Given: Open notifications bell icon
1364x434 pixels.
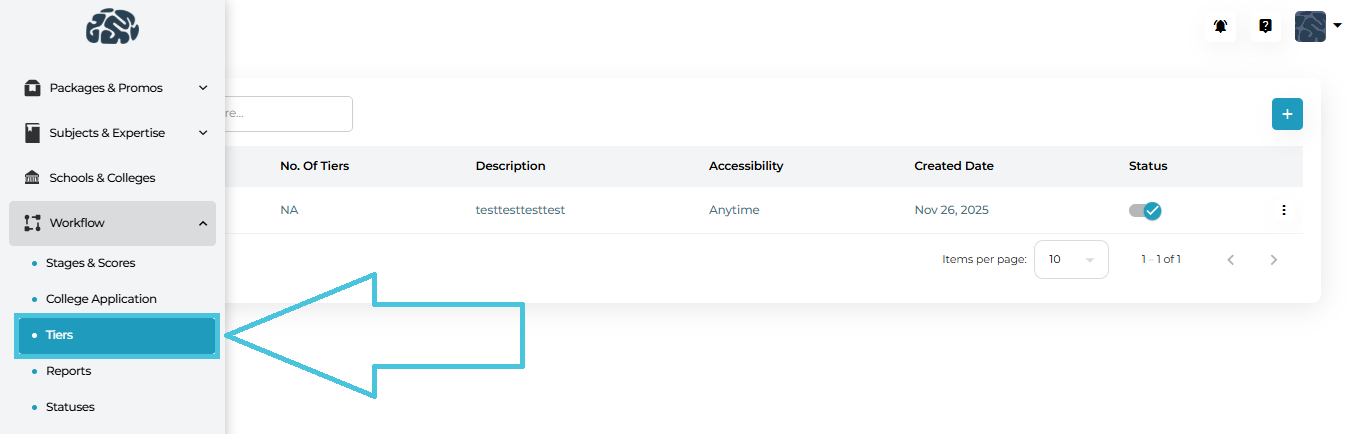Looking at the screenshot, I should 1221,27.
